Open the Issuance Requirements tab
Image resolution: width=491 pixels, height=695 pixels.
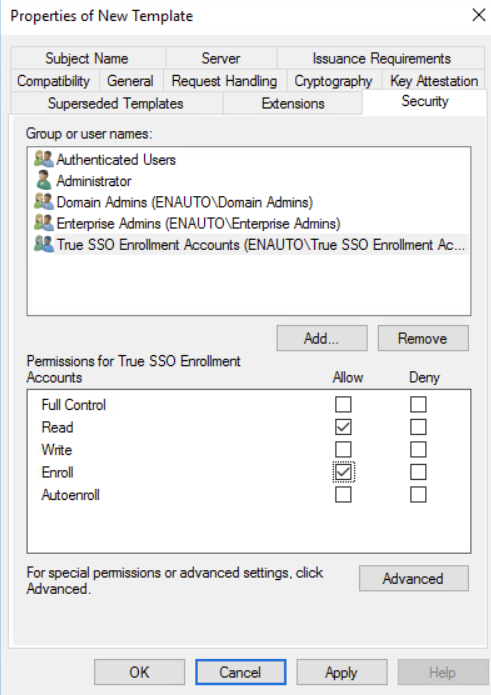click(381, 58)
